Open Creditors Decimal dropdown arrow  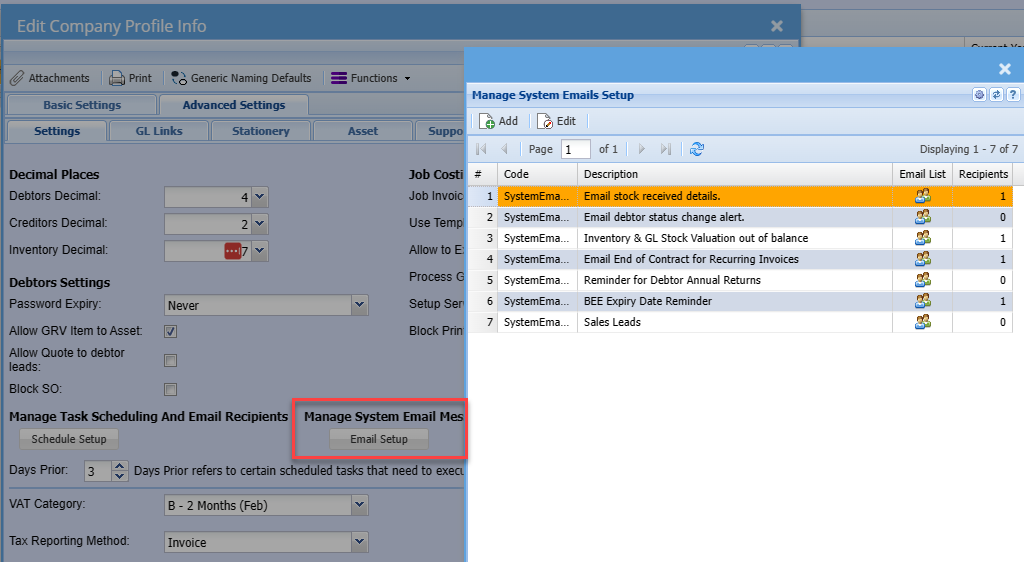point(260,224)
